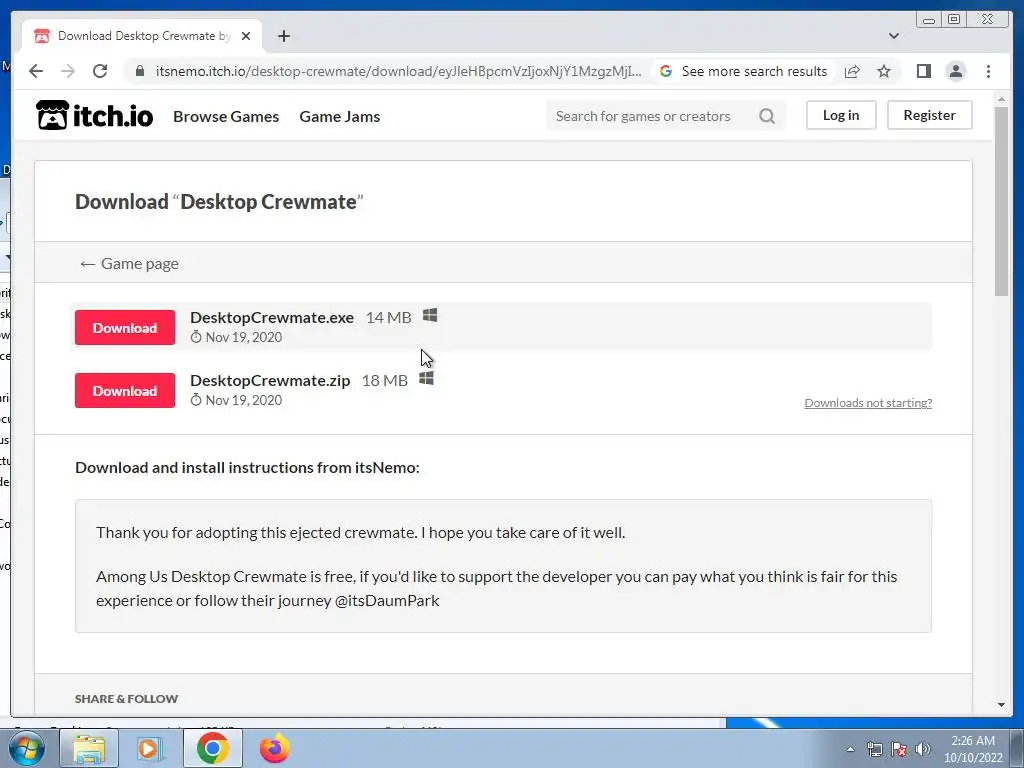Click the volume speaker tray icon
Viewport: 1024px width, 768px height.
(x=922, y=749)
